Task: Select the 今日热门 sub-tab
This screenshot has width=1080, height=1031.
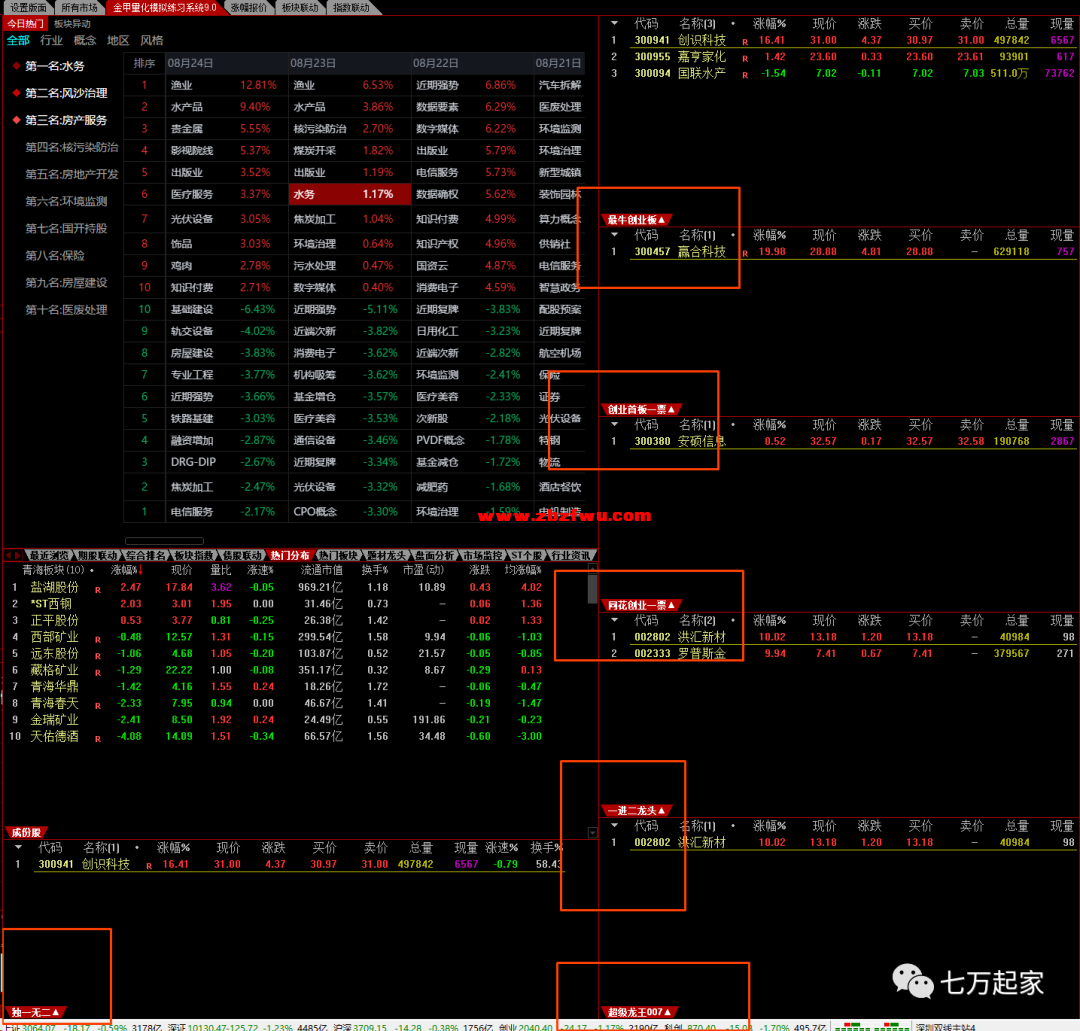Action: [x=25, y=24]
